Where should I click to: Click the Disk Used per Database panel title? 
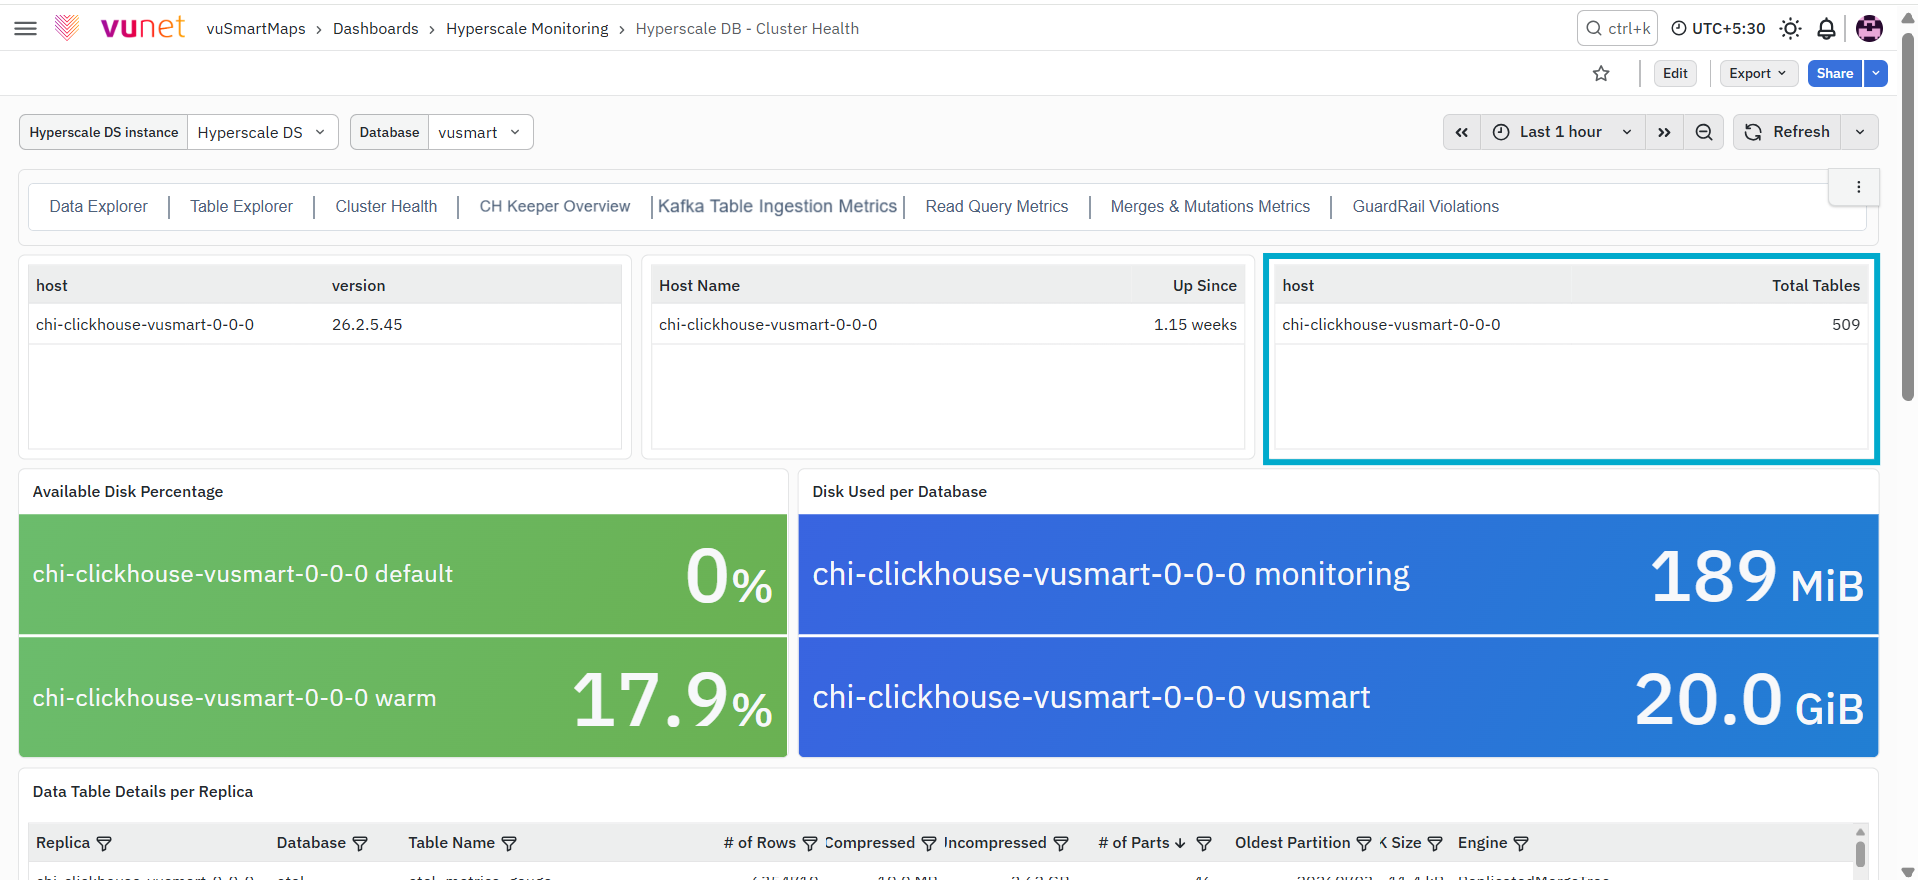tap(899, 491)
